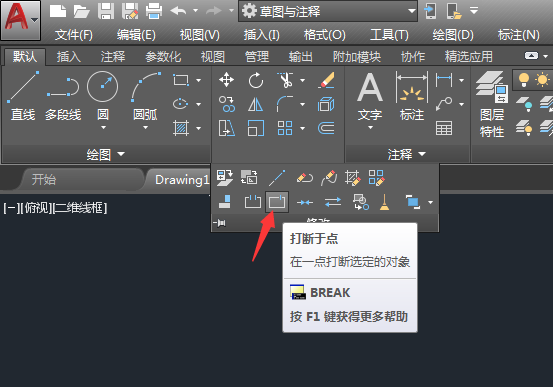Click the Join tool
The image size is (553, 387).
[305, 202]
